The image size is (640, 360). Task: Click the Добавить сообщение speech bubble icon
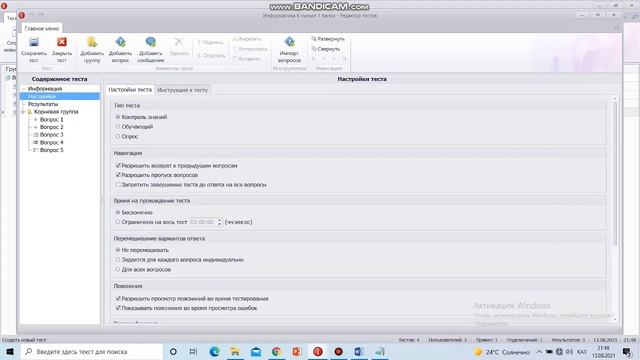point(151,42)
